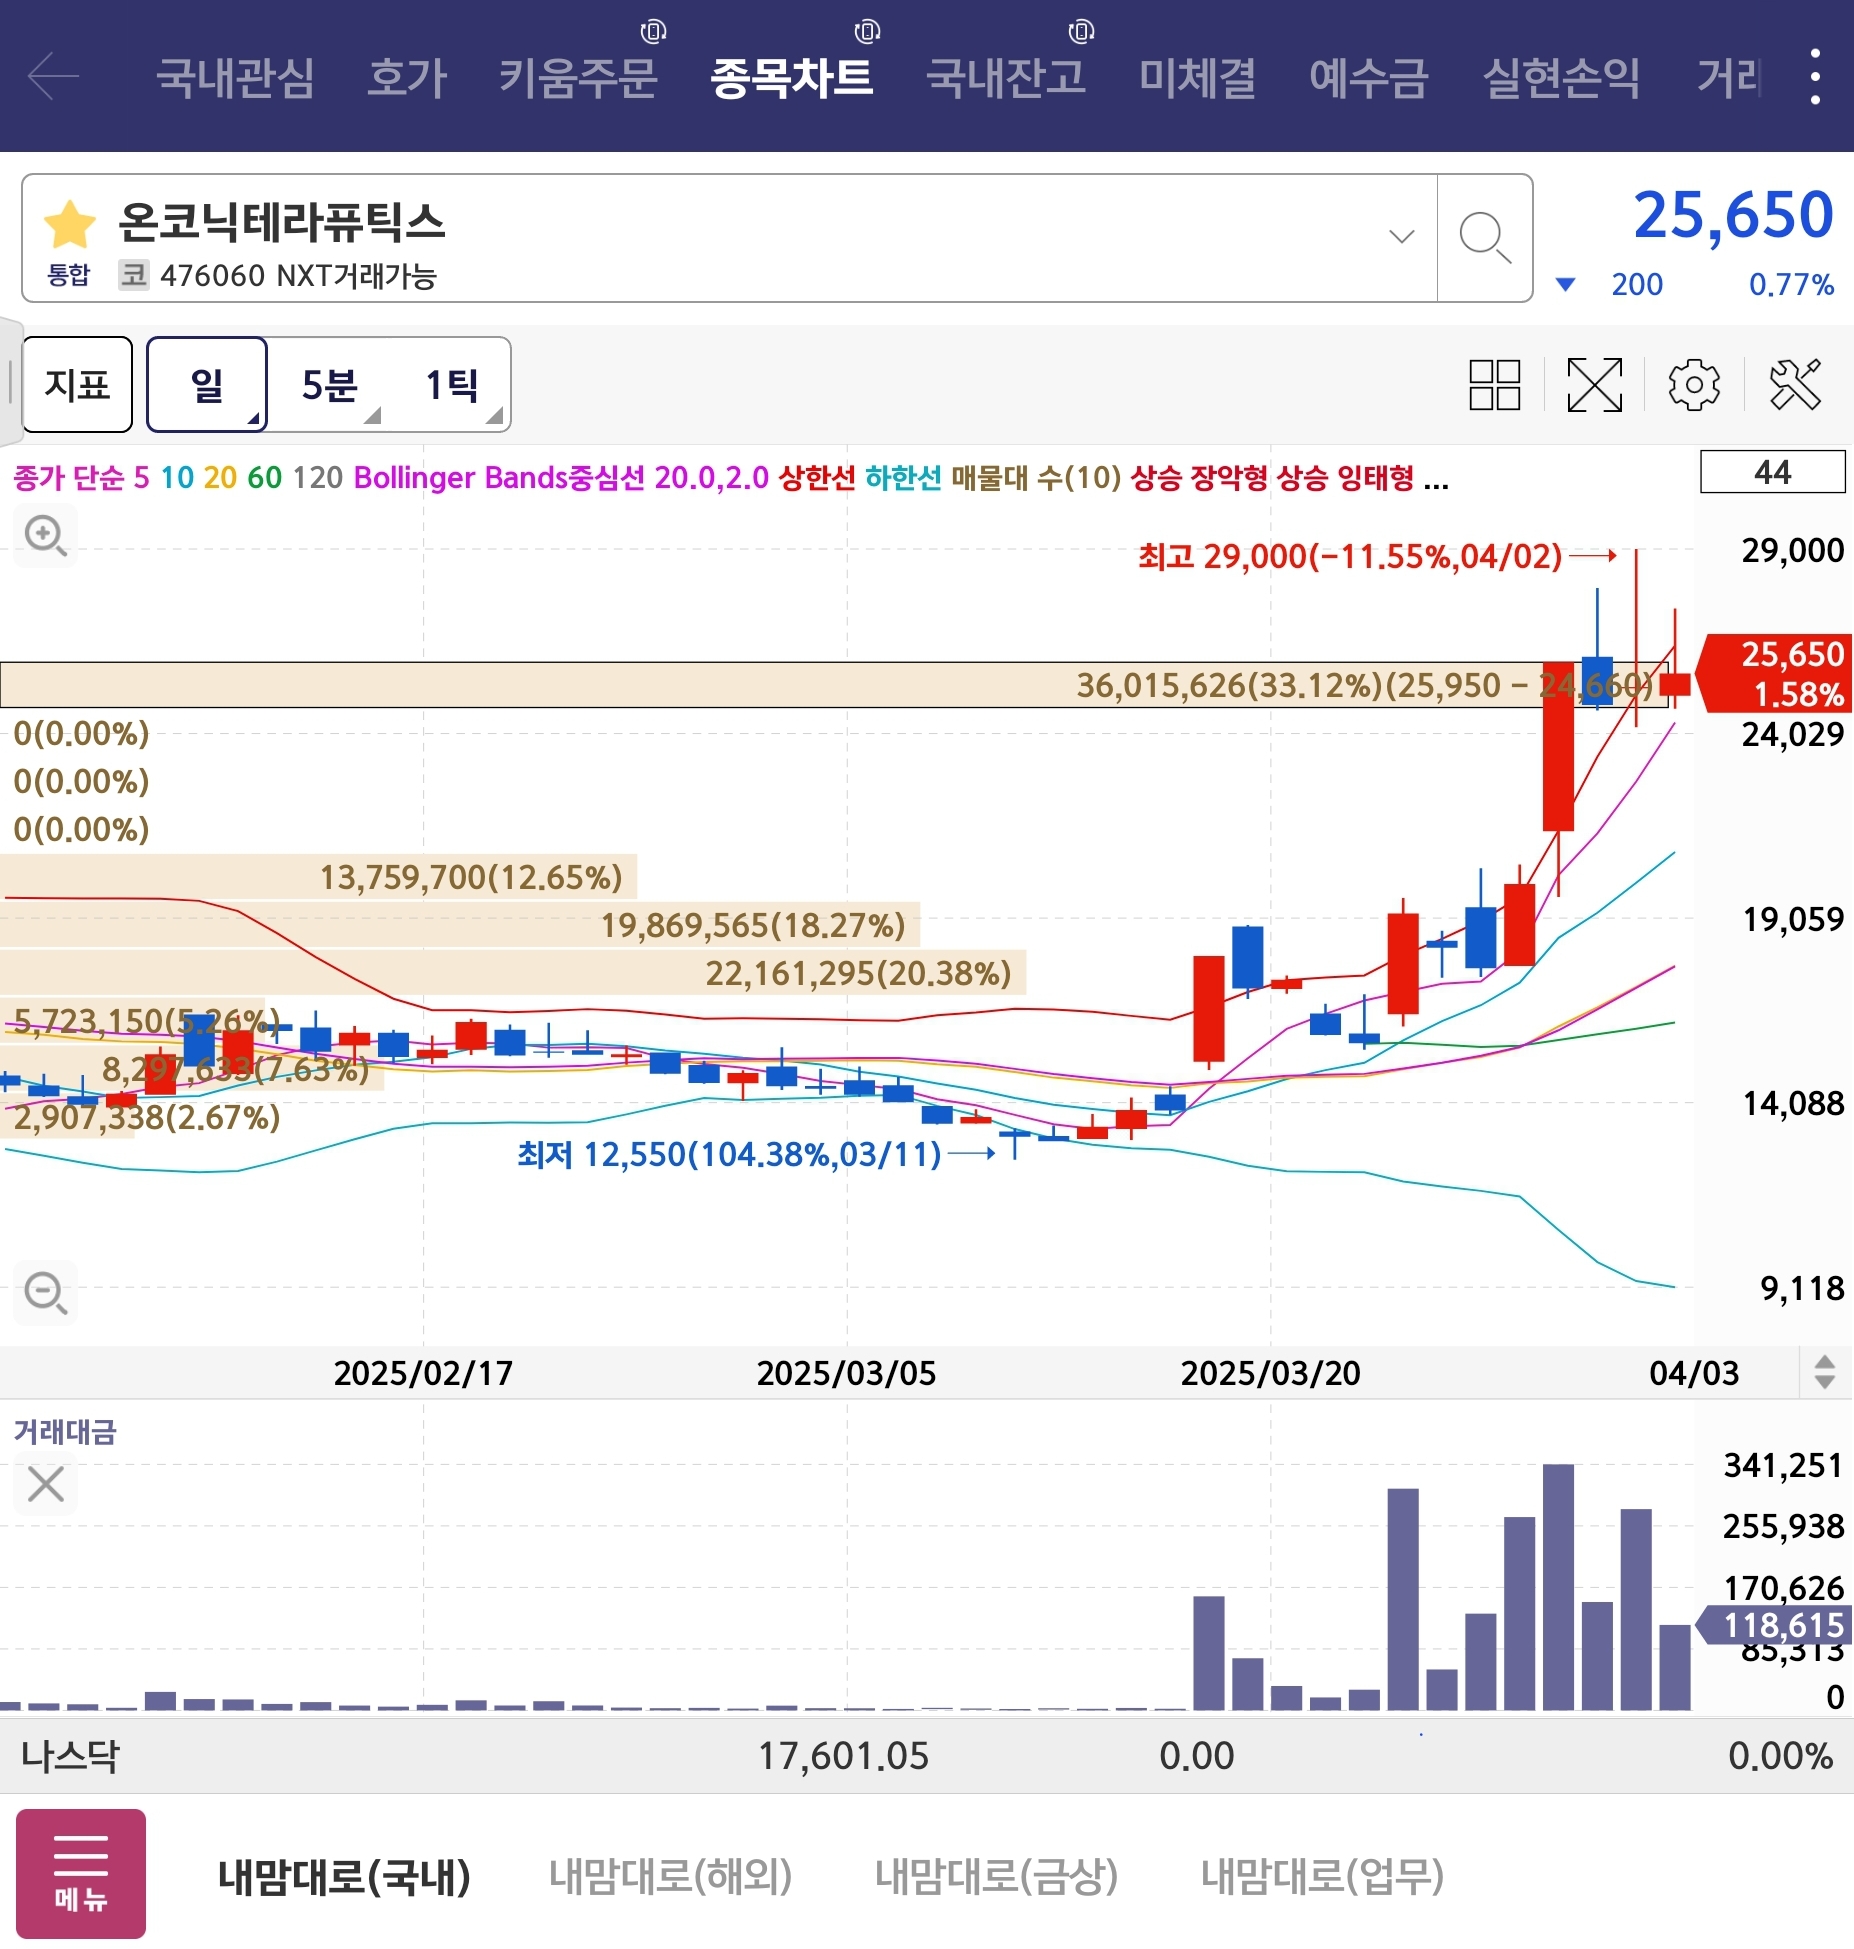Open chart settings gear icon
Screen dimensions: 1854x1949
tap(1694, 385)
